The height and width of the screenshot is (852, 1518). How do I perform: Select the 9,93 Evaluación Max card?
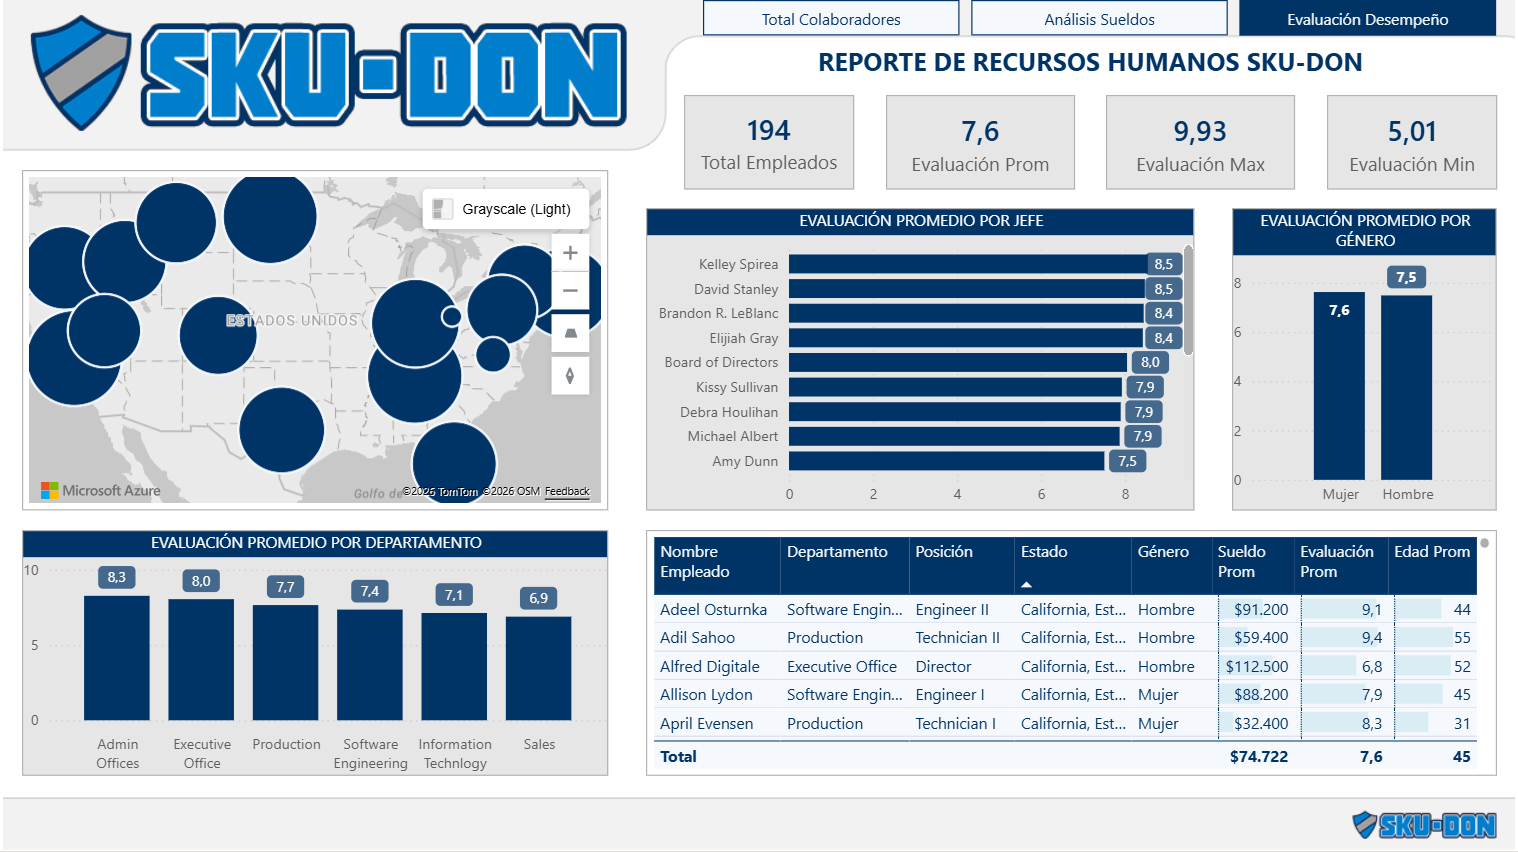pyautogui.click(x=1200, y=142)
